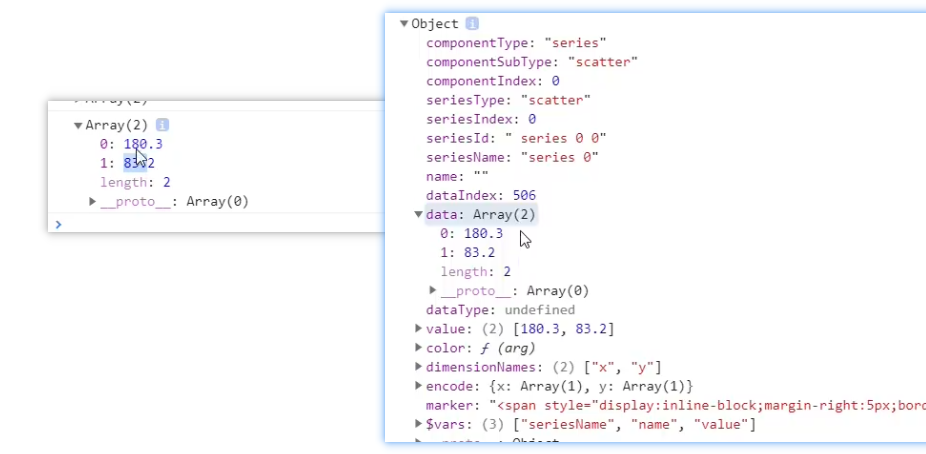Select the componentType "series" property
Viewport: 926px width, 454px height.
(516, 43)
